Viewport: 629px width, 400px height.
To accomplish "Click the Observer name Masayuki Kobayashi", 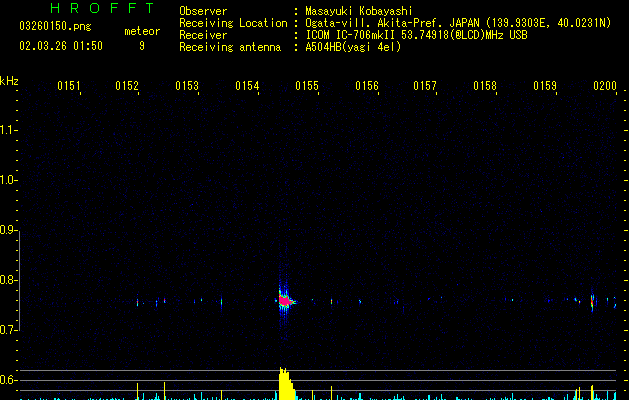I will pos(359,11).
